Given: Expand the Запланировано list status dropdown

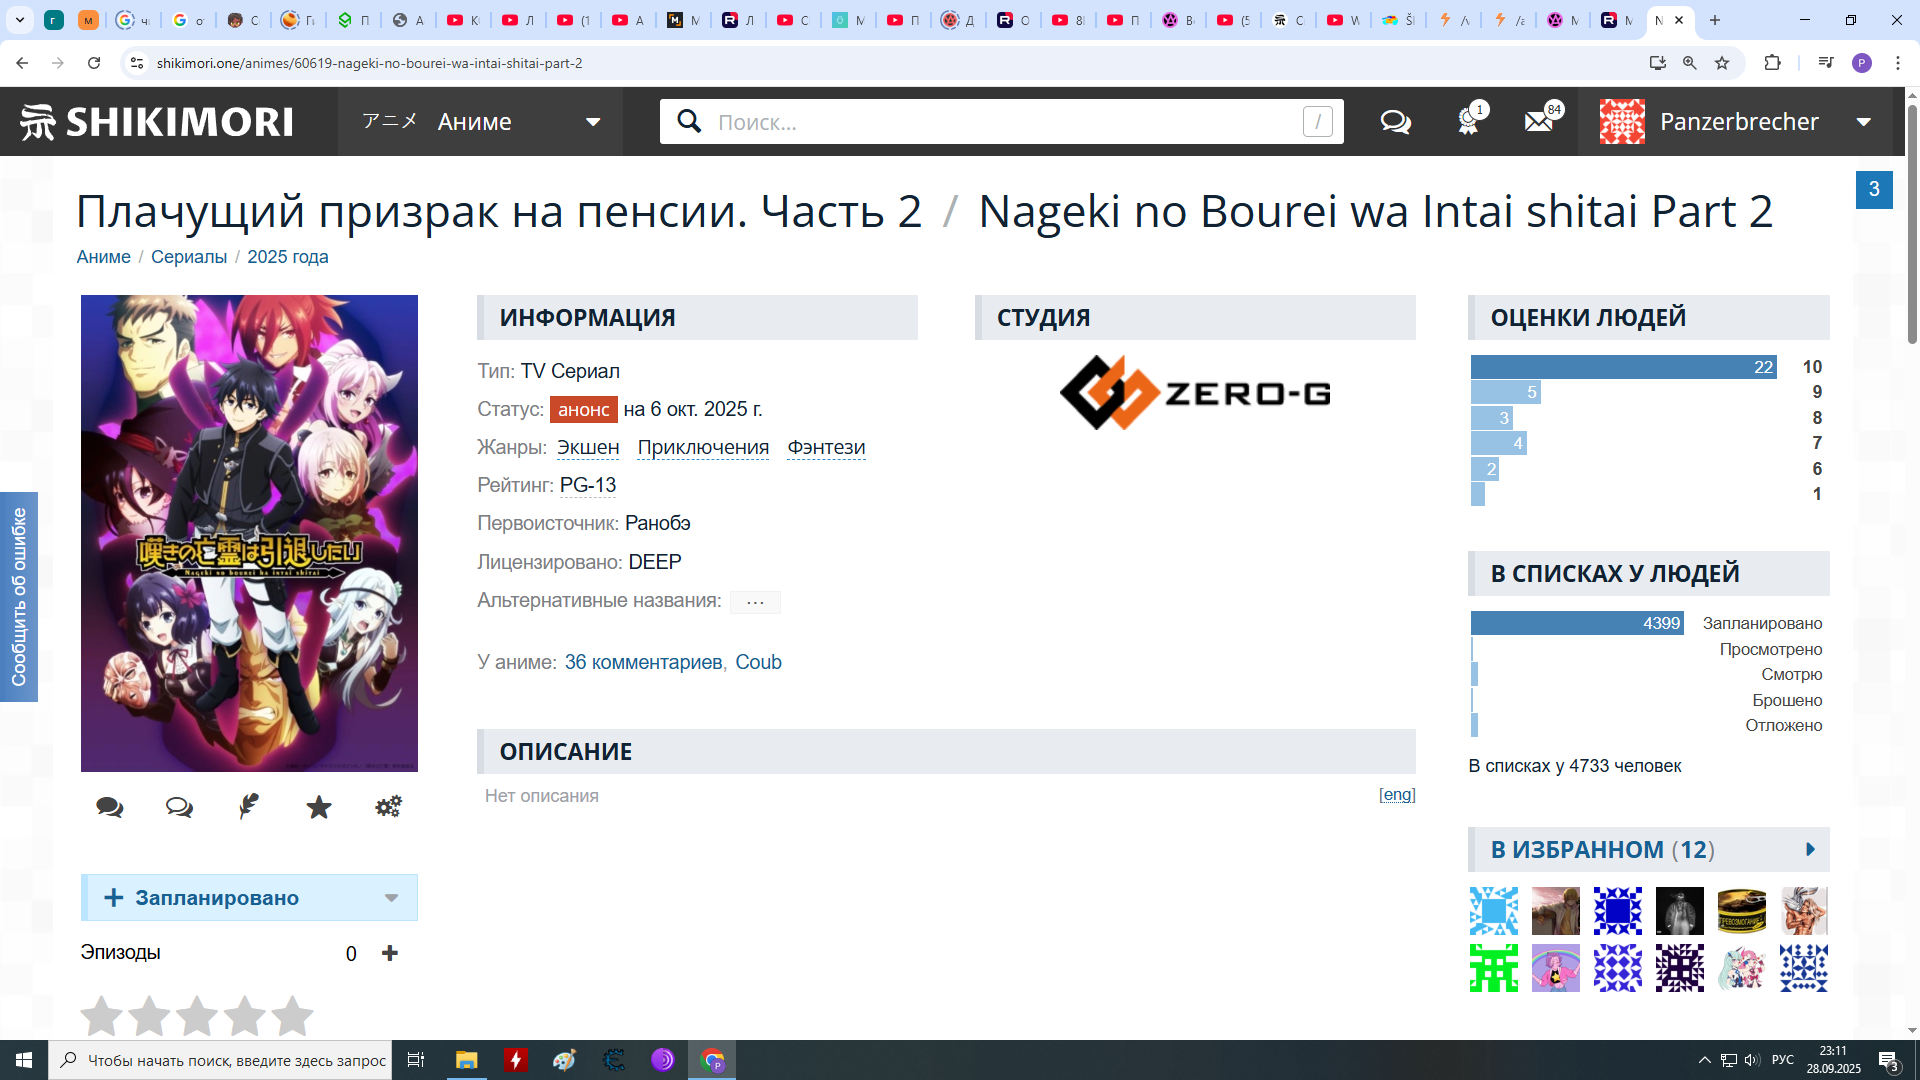Looking at the screenshot, I should pyautogui.click(x=391, y=898).
